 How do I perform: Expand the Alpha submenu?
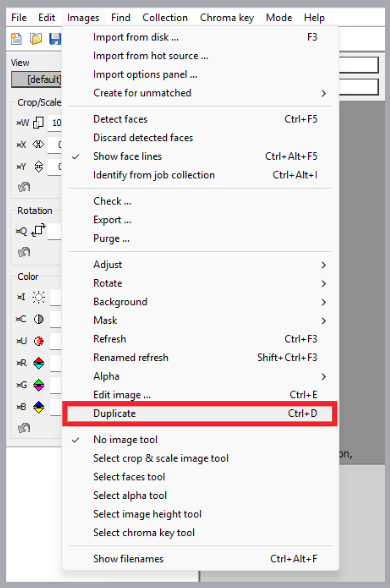[200, 376]
